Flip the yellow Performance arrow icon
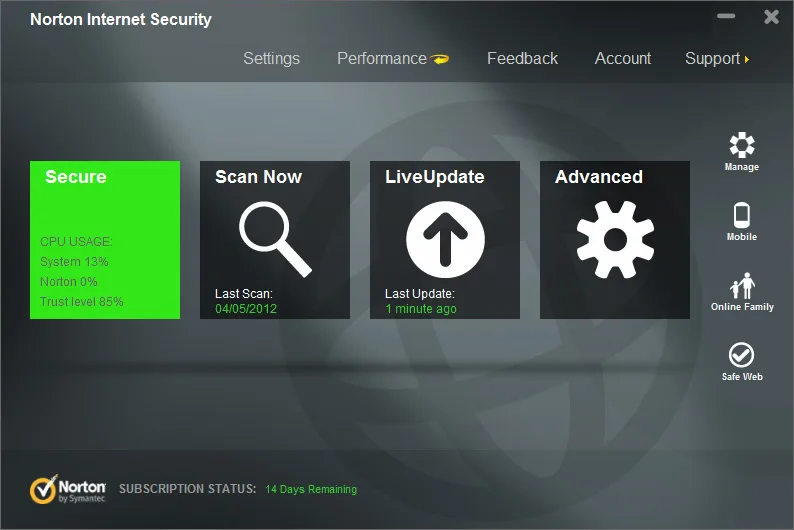The image size is (794, 530). pyautogui.click(x=440, y=59)
